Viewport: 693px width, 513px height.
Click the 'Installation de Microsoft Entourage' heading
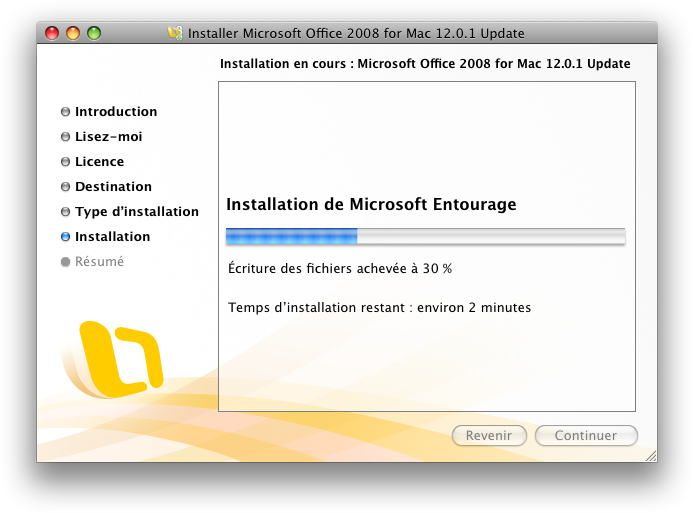click(x=371, y=205)
